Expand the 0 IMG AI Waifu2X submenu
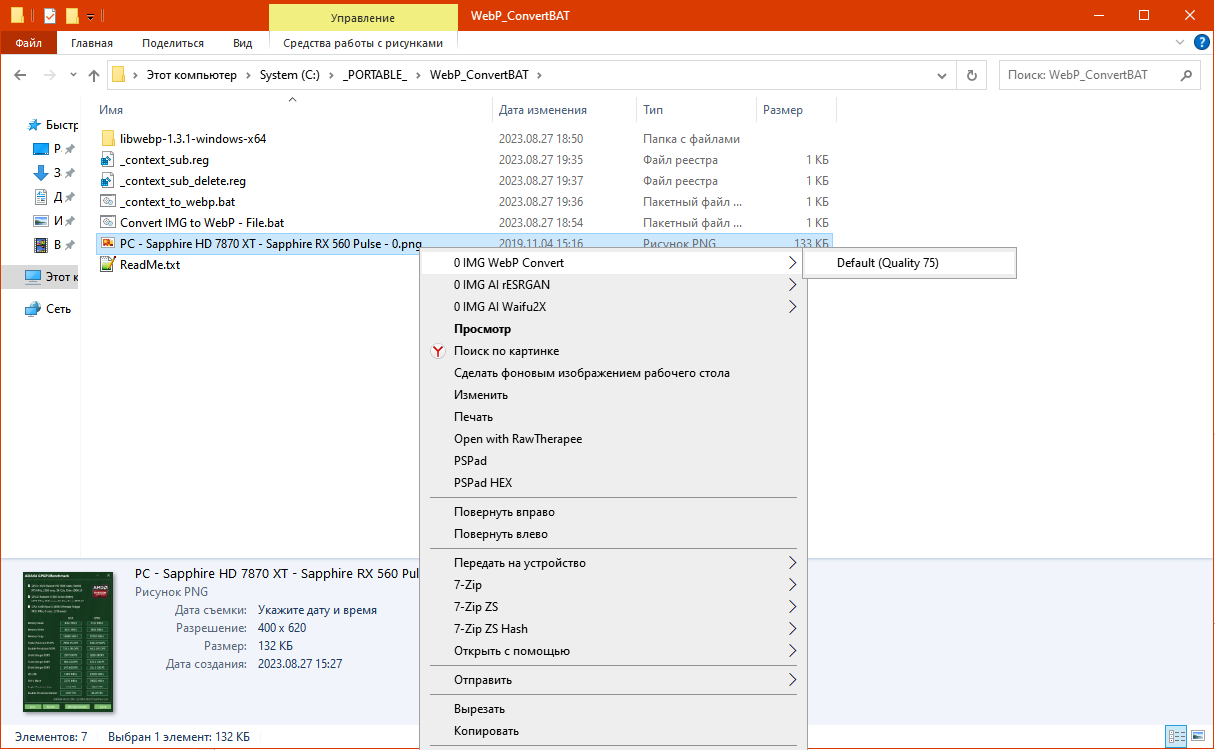The height and width of the screenshot is (750, 1215). click(792, 307)
